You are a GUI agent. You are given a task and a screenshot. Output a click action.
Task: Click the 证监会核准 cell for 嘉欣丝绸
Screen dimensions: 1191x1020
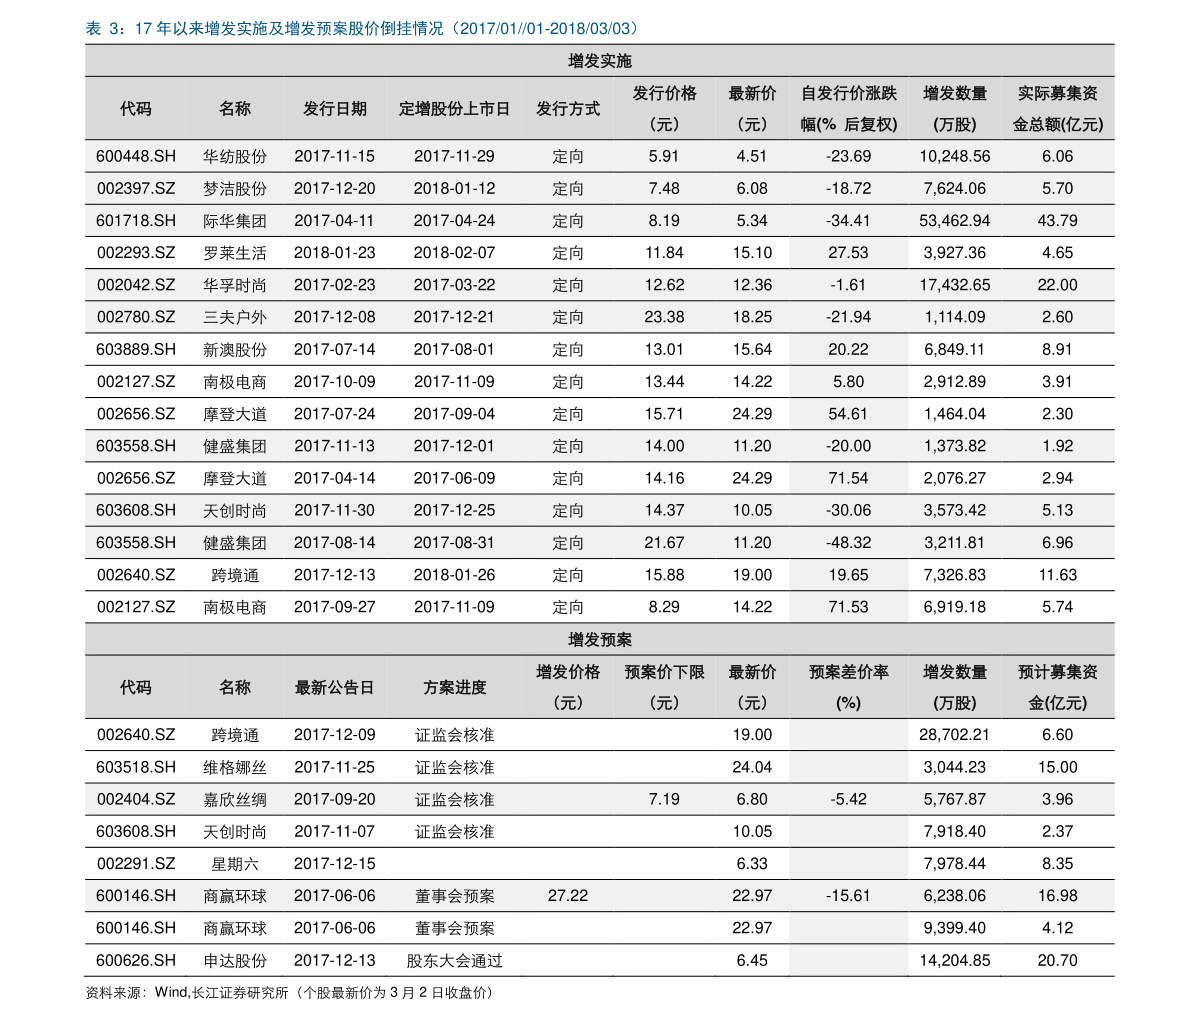pyautogui.click(x=456, y=798)
